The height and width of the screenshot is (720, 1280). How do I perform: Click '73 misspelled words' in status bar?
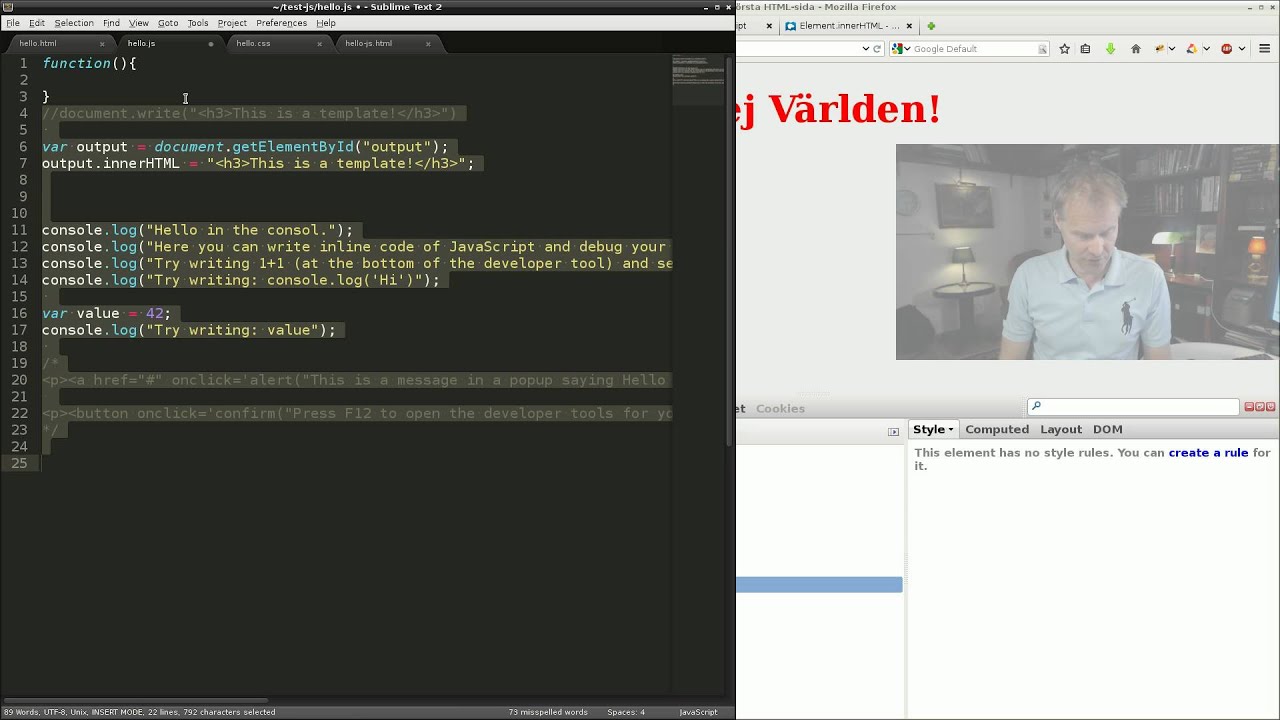pyautogui.click(x=548, y=712)
